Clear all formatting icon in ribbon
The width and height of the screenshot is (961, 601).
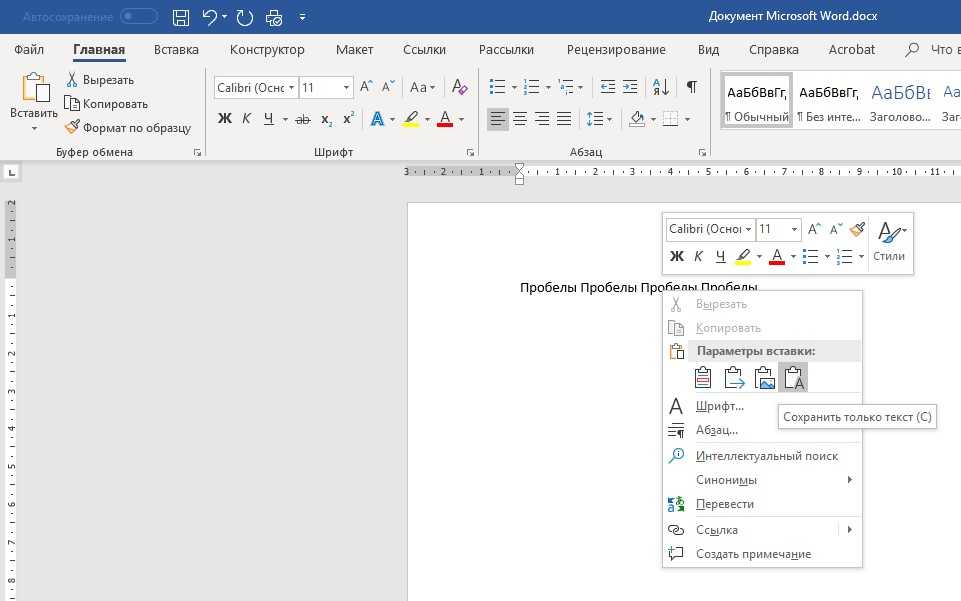pos(460,87)
